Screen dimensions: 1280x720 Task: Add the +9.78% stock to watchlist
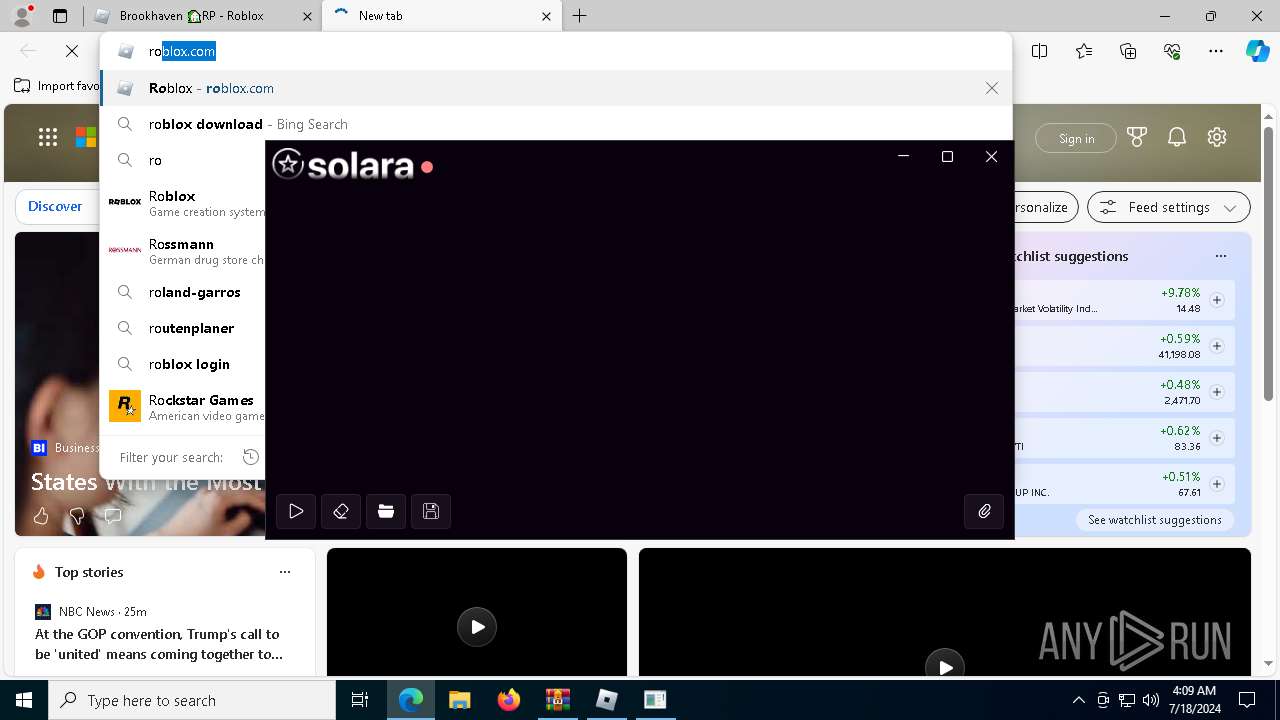pyautogui.click(x=1216, y=300)
